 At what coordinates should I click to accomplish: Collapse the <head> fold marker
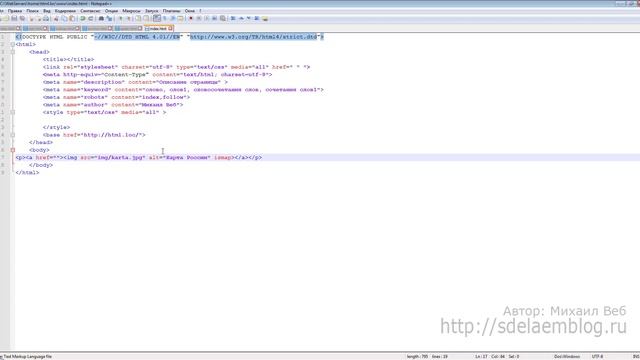coord(13,52)
